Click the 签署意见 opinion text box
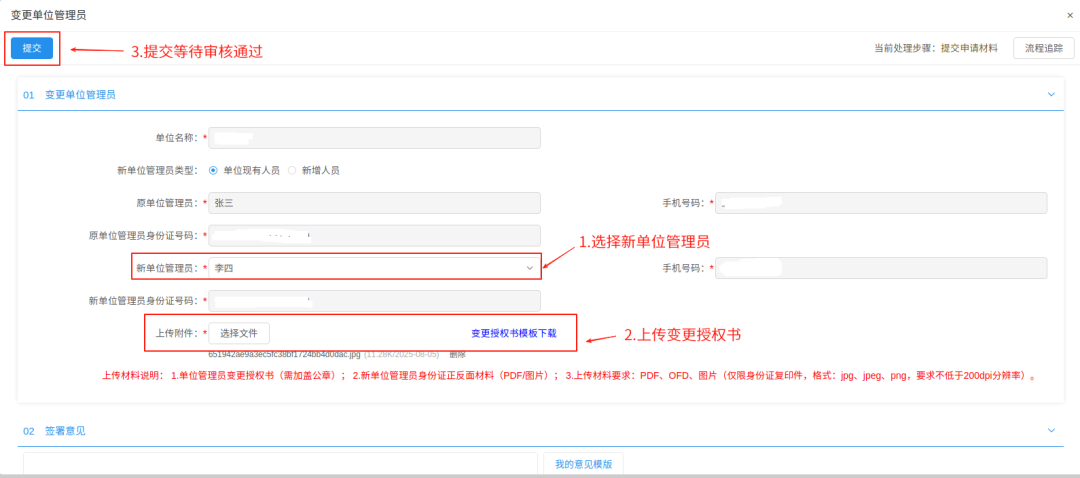This screenshot has width=1080, height=478. pos(280,464)
